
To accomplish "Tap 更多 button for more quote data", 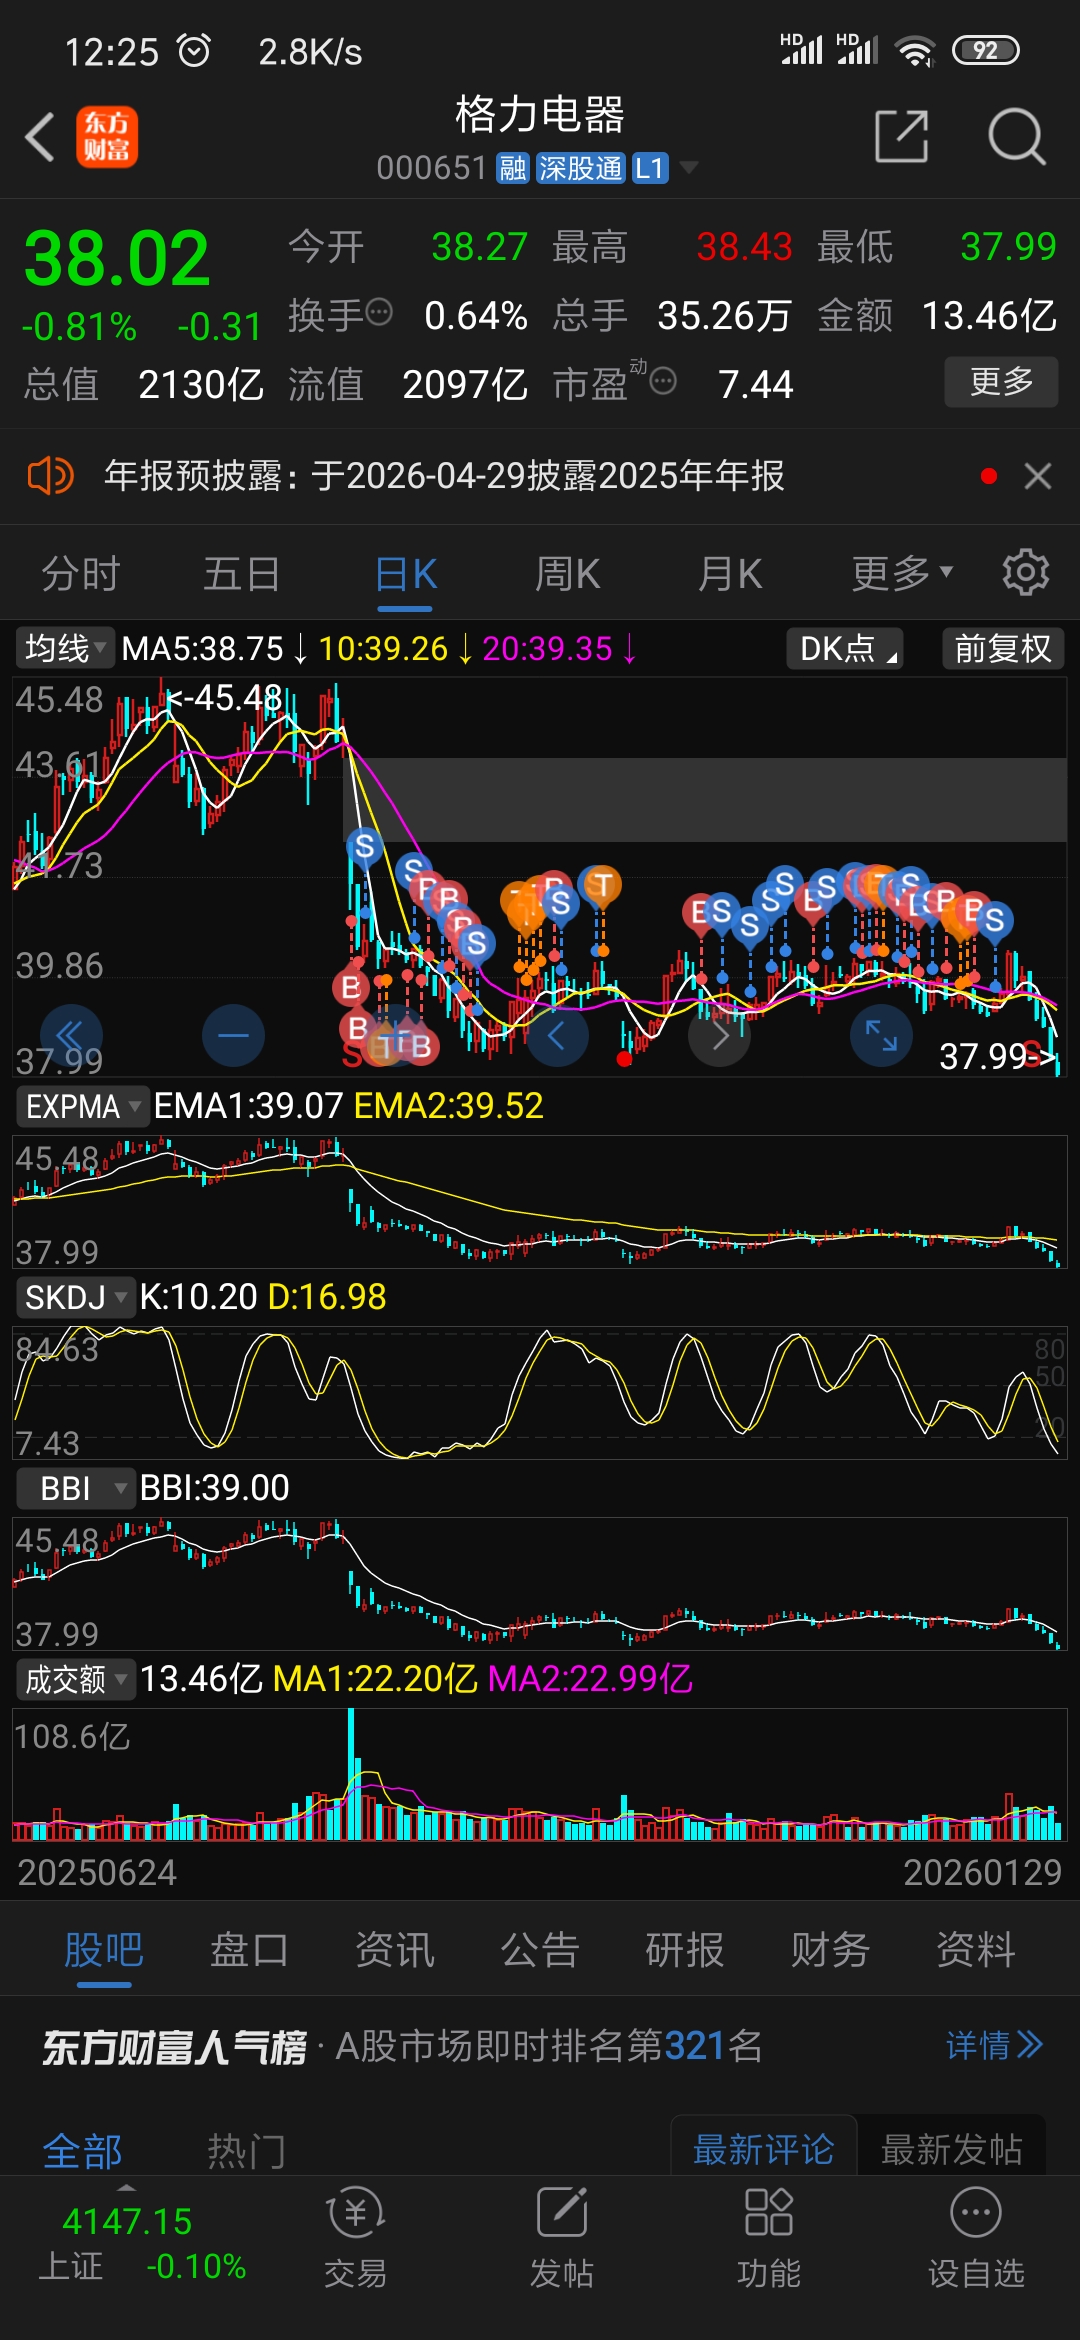I will click(1001, 382).
